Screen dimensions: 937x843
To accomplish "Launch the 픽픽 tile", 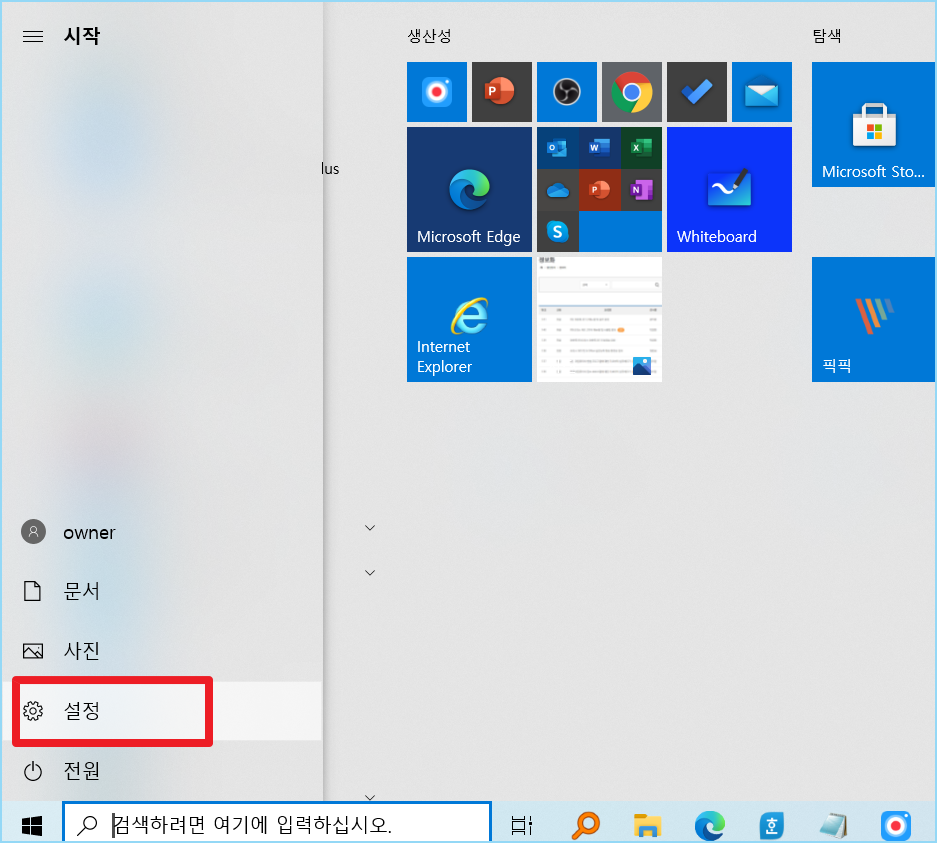I will pos(873,319).
